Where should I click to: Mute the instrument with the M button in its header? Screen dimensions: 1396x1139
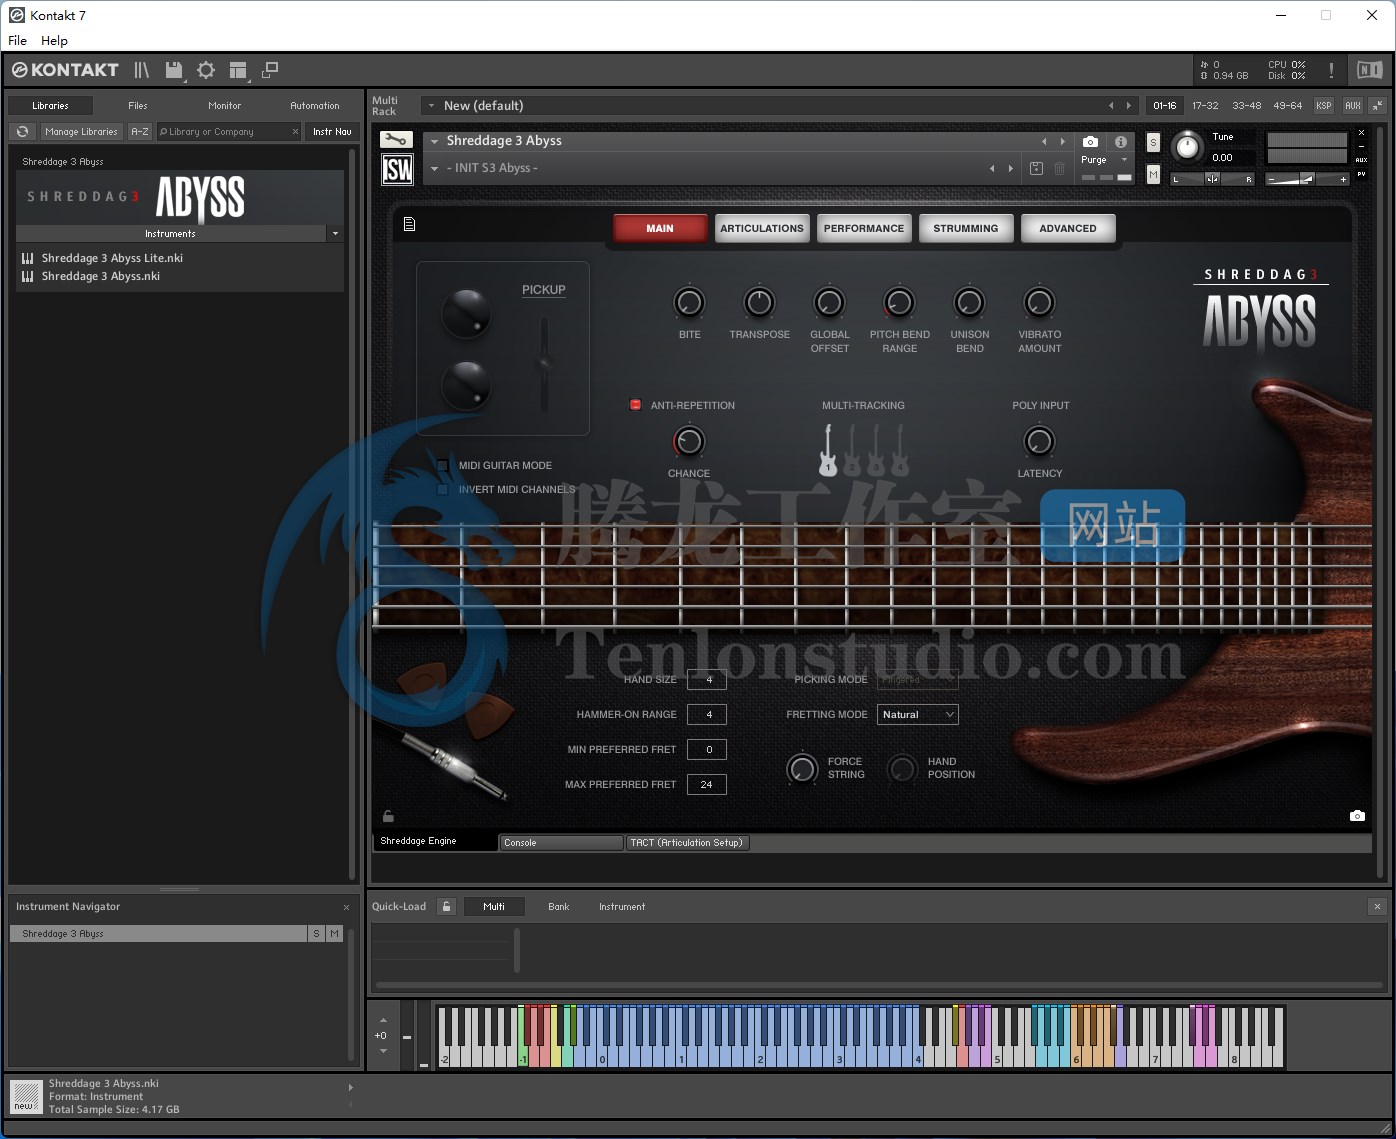(x=1153, y=174)
